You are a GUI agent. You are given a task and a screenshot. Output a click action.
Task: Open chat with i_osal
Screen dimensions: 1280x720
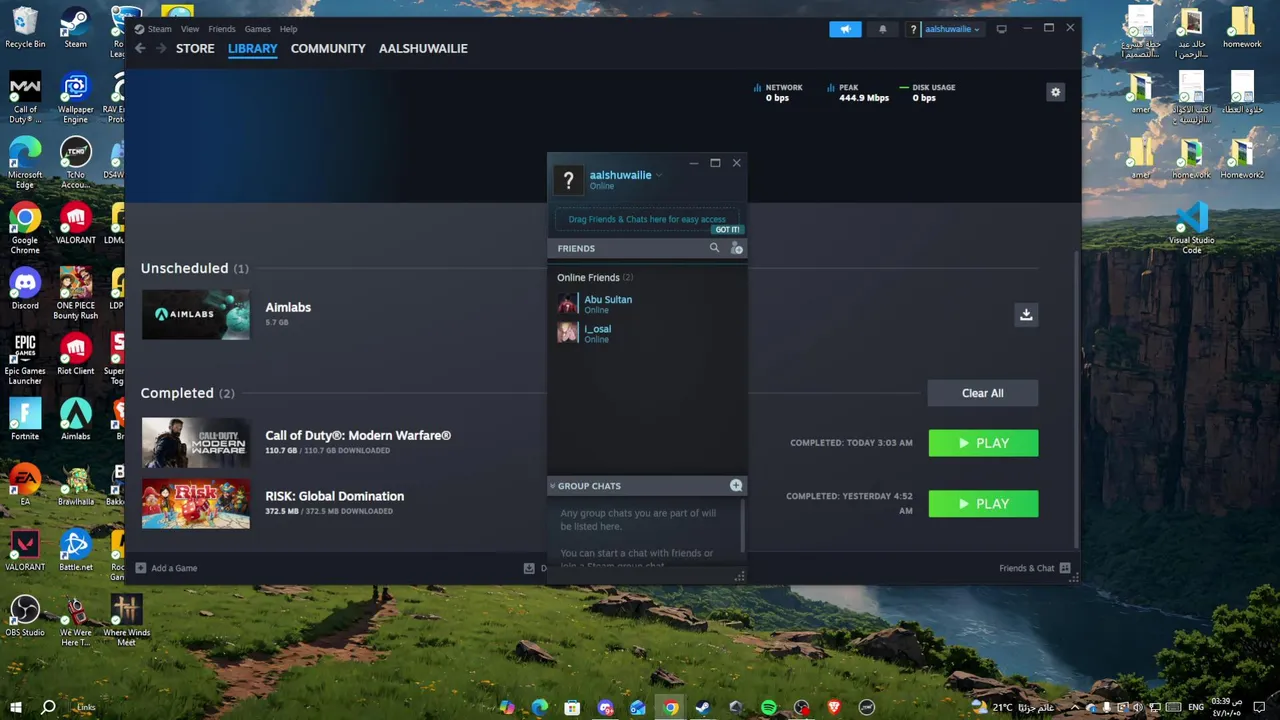coord(647,333)
